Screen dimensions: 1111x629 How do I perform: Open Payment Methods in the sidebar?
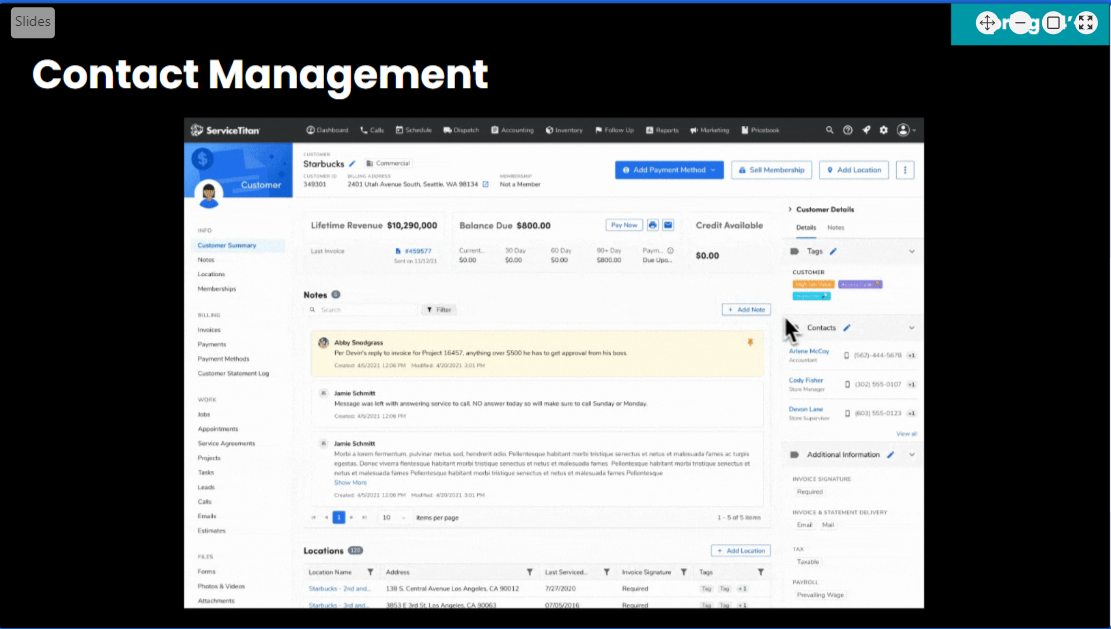[223, 359]
